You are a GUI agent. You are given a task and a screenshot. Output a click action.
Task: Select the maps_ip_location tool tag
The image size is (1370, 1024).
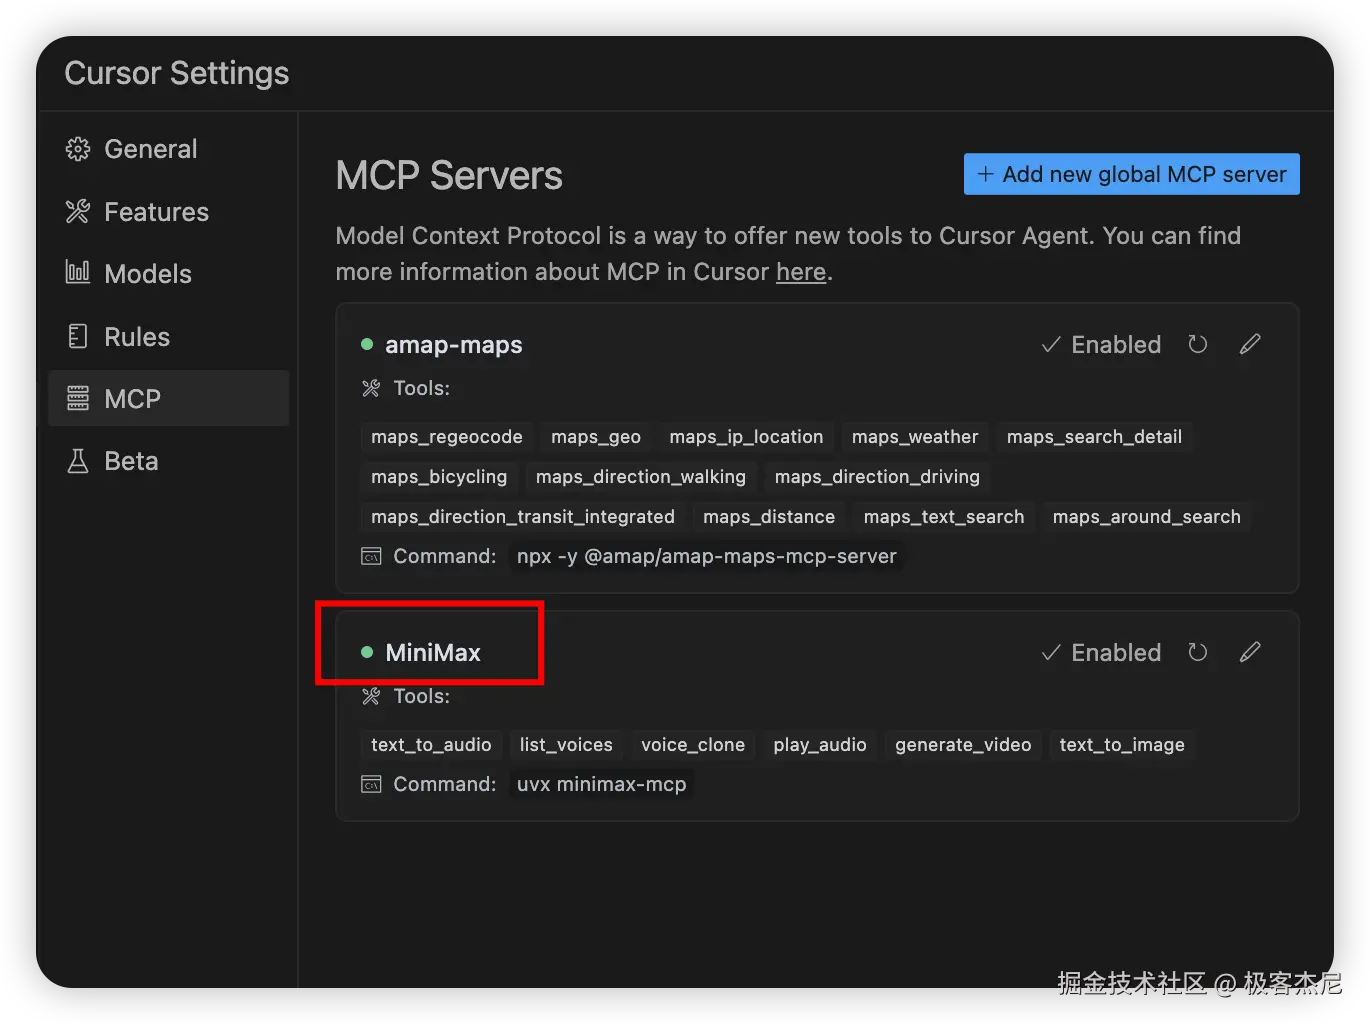click(746, 437)
